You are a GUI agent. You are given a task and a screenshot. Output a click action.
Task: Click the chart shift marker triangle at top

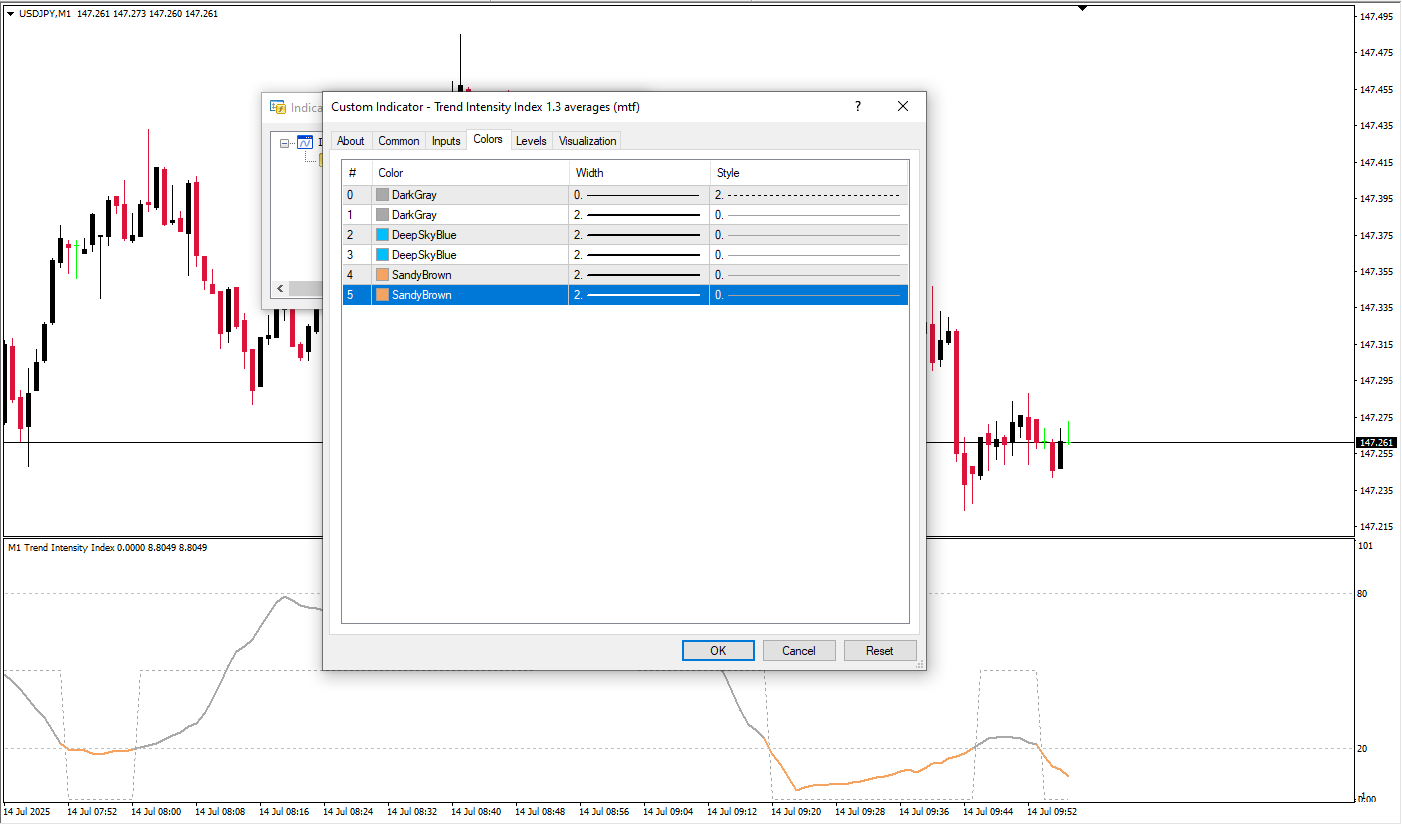1081,9
